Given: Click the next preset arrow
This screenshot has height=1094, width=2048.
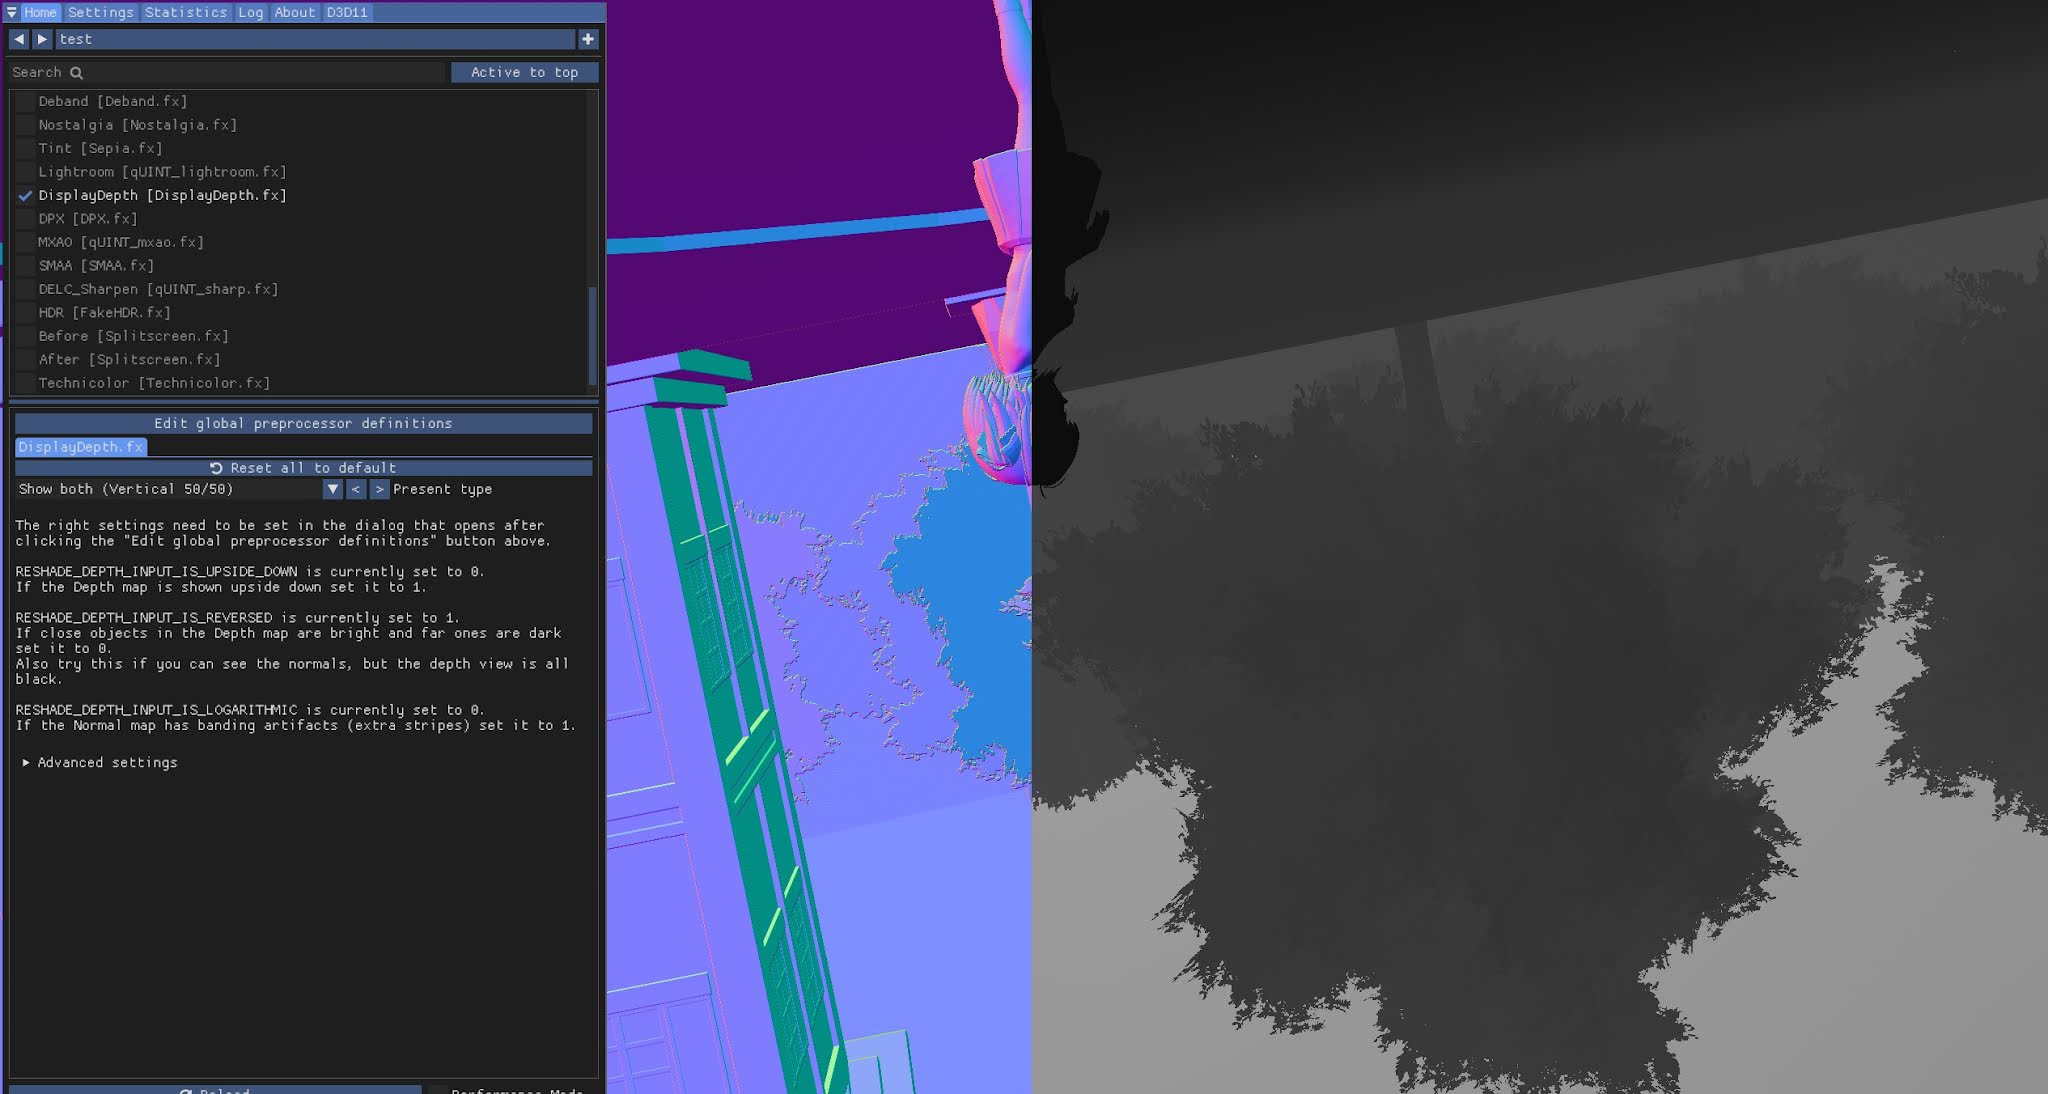Looking at the screenshot, I should pos(42,39).
